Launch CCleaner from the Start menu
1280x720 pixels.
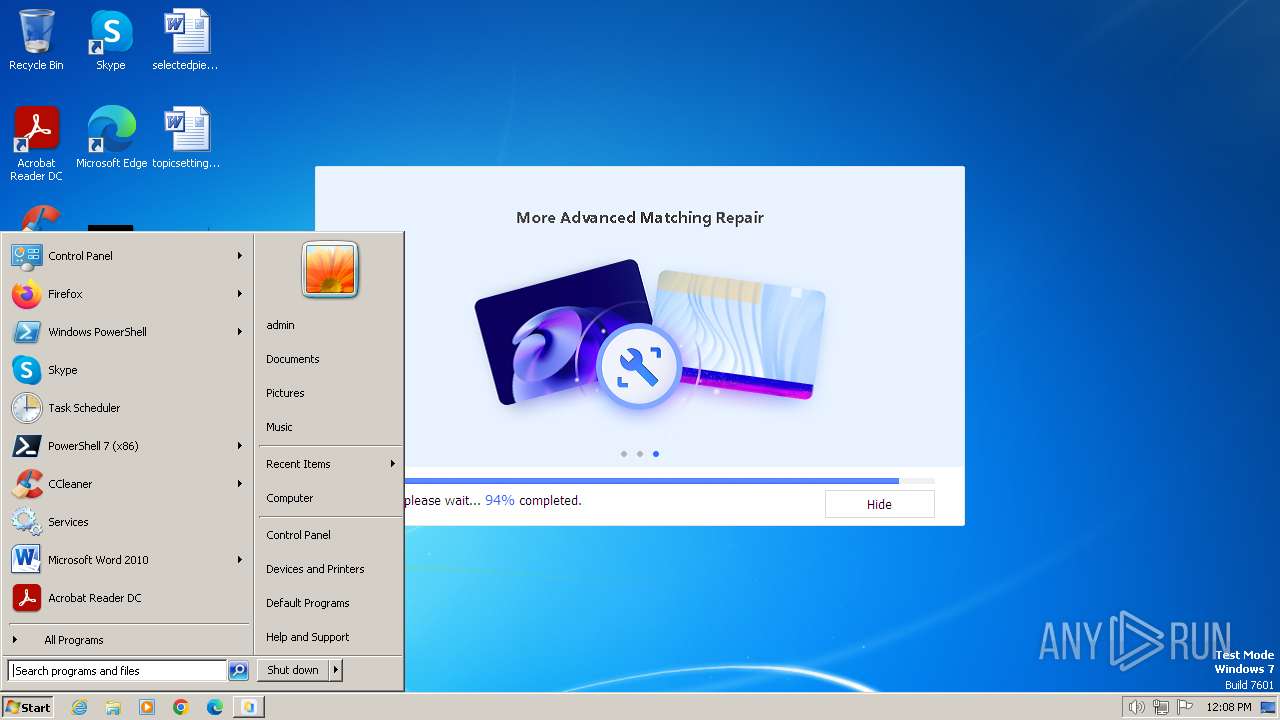point(128,484)
